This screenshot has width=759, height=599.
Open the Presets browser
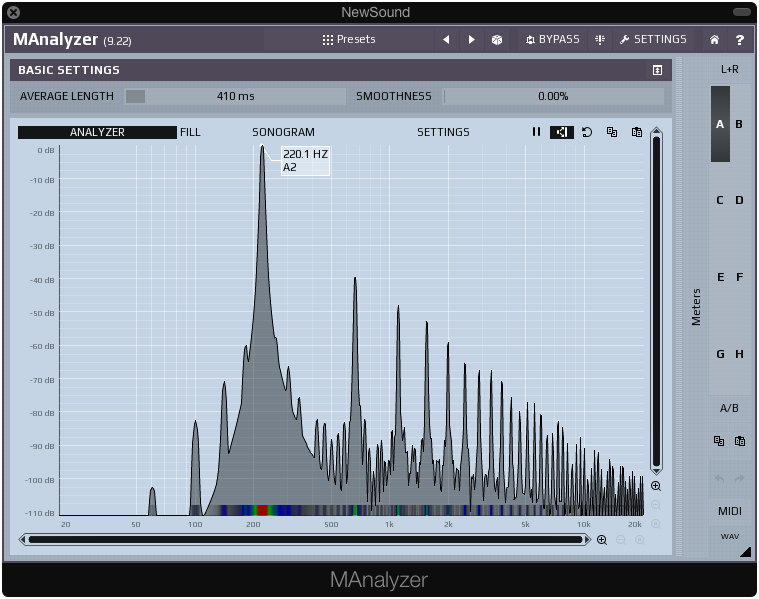click(x=349, y=39)
